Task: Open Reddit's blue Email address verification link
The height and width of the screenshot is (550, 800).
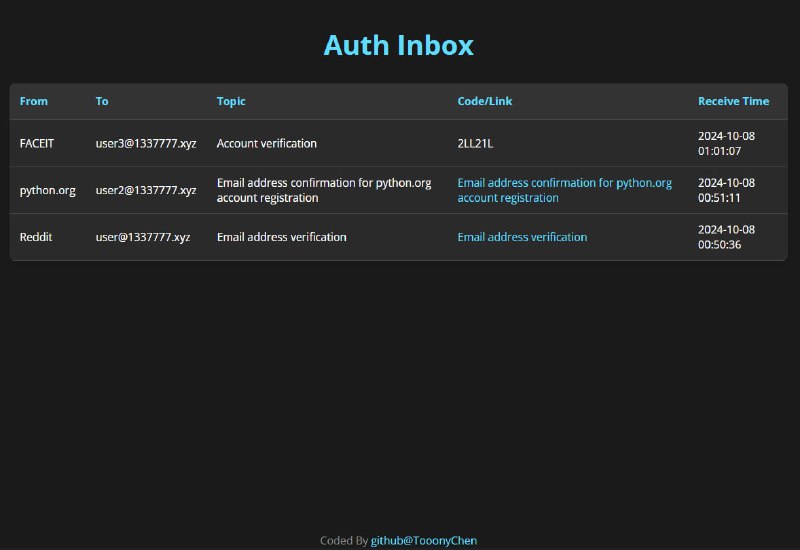Action: tap(522, 237)
